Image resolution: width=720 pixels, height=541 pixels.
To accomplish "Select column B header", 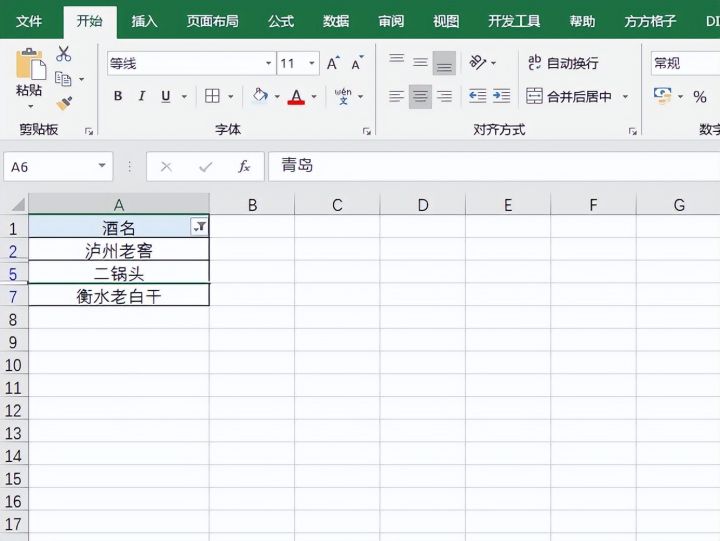I will point(252,204).
